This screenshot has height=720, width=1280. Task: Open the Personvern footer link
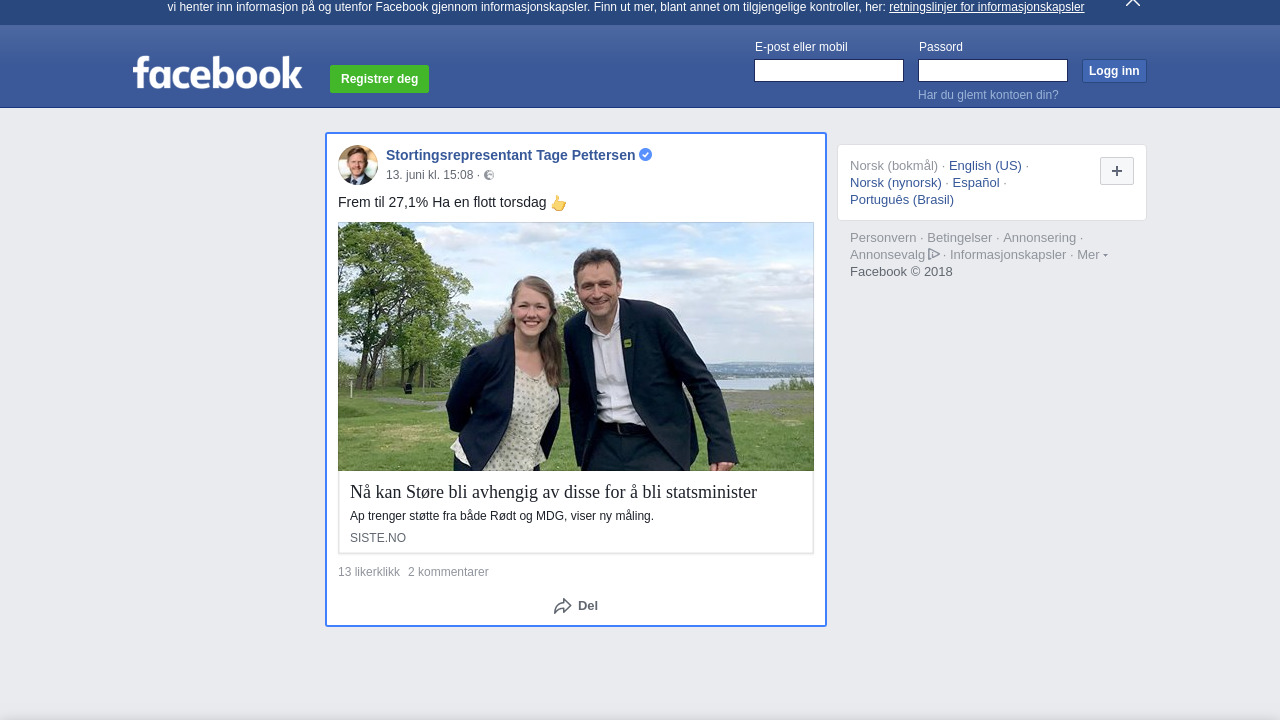(x=883, y=238)
